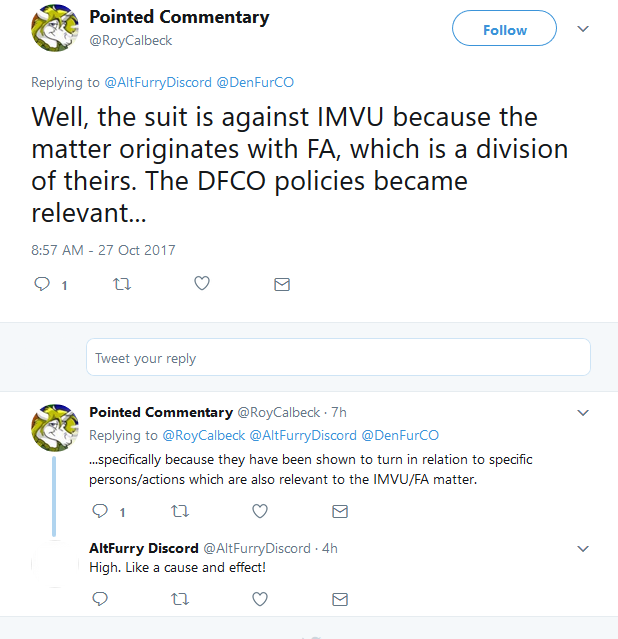This screenshot has height=639, width=618.
Task: Click envelope icon under AltFurry Discord tweet
Action: (x=340, y=599)
